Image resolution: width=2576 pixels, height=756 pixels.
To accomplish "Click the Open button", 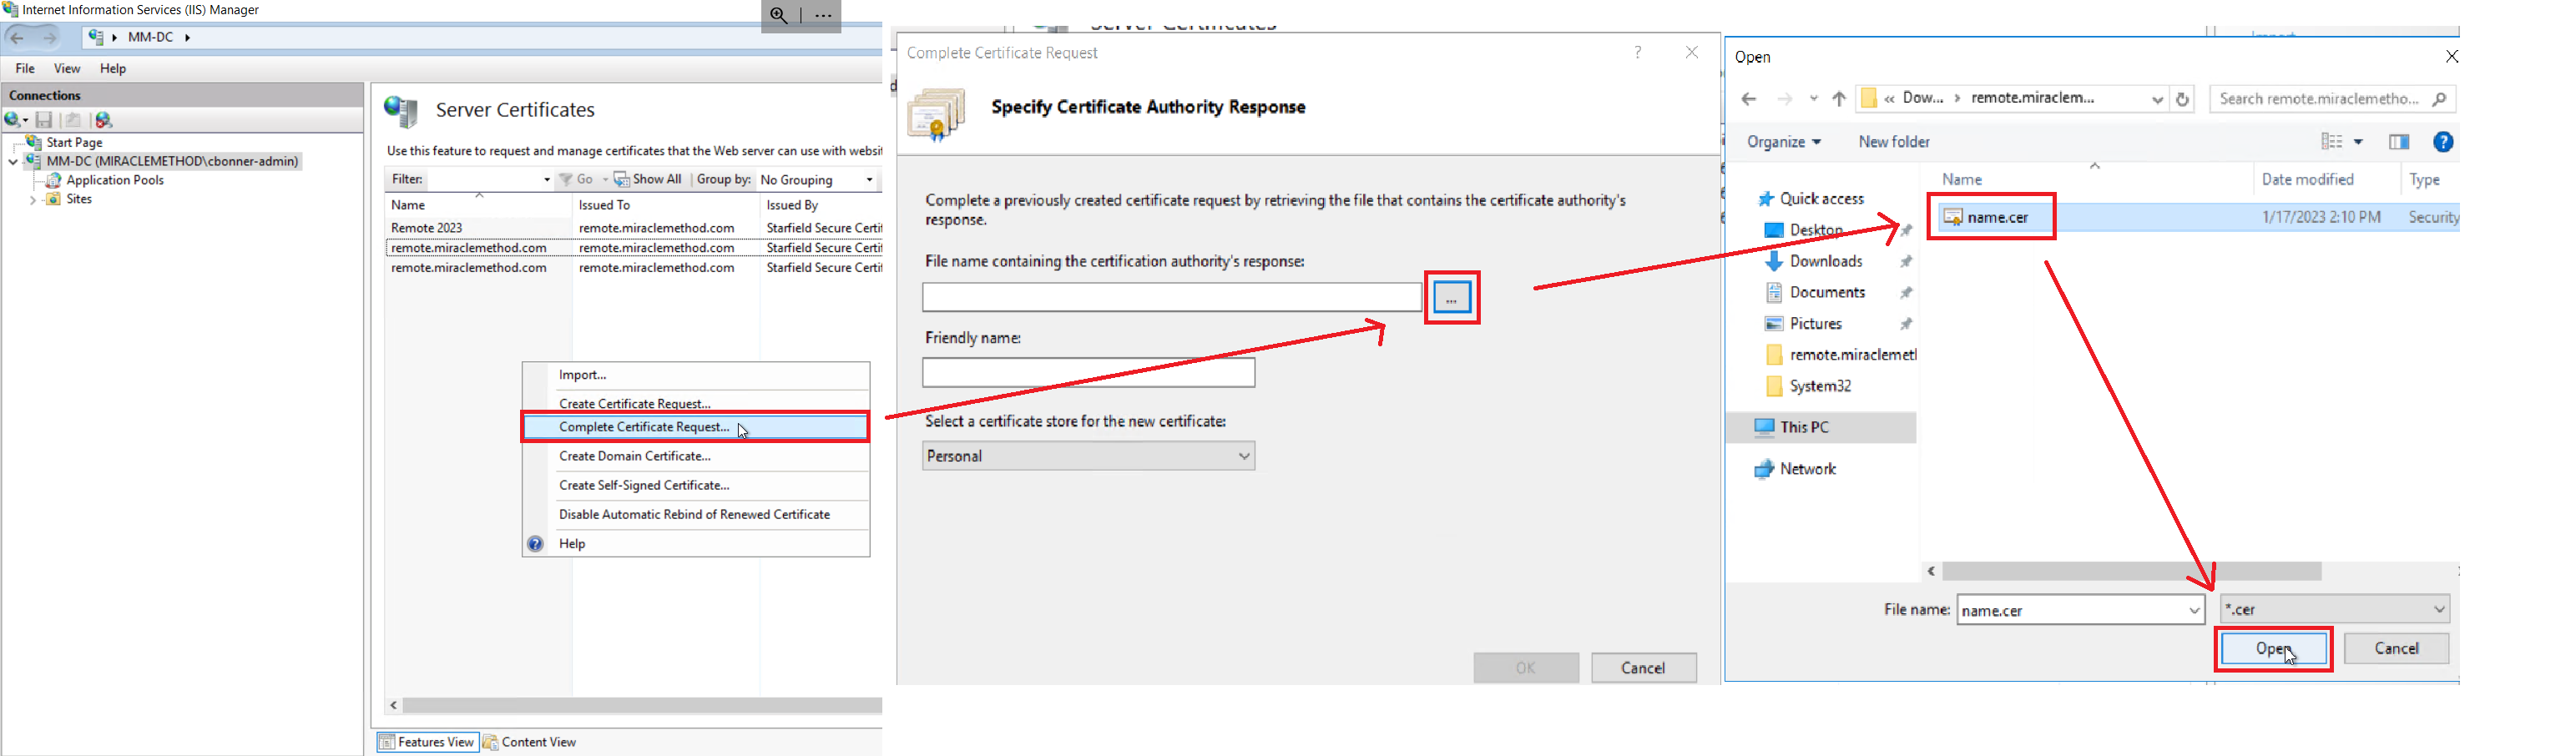I will click(2272, 649).
